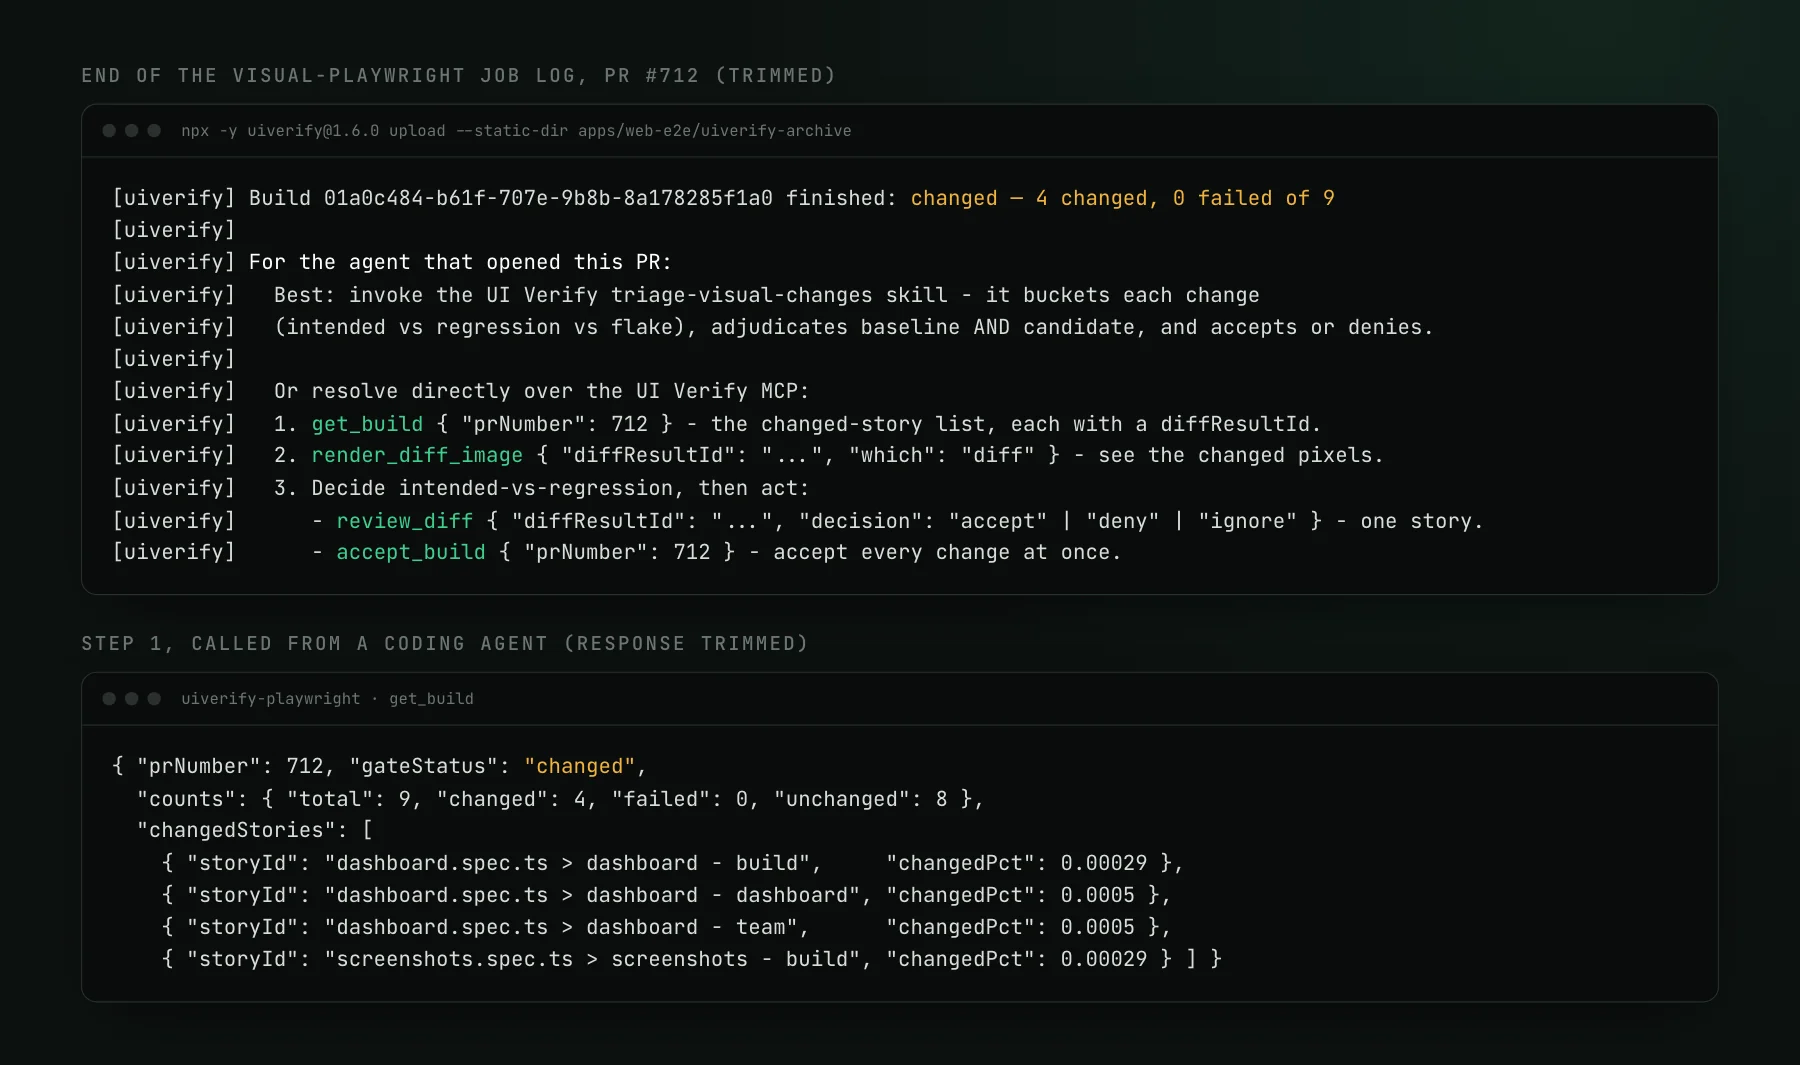1800x1065 pixels.
Task: Click the 'STEP 1, CALLED FROM A CODING AGENT' heading
Action: [445, 644]
